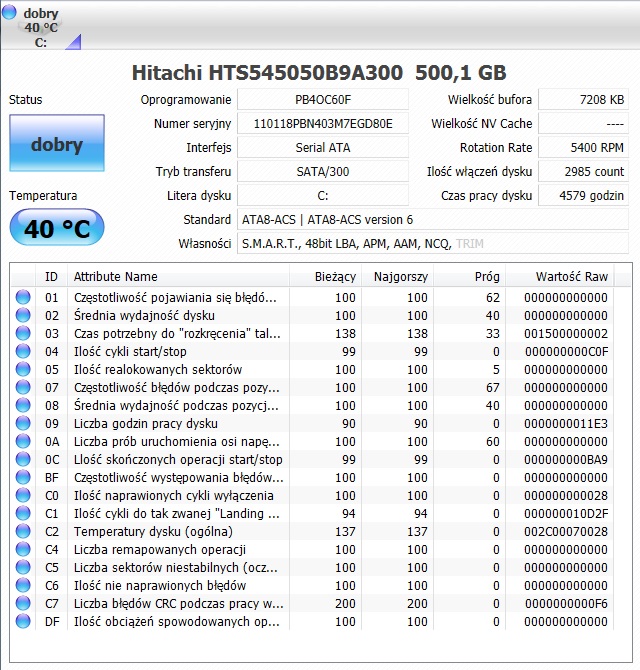Click raw value 0000000011E3
Image resolution: width=640 pixels, height=670 pixels.
tap(566, 423)
